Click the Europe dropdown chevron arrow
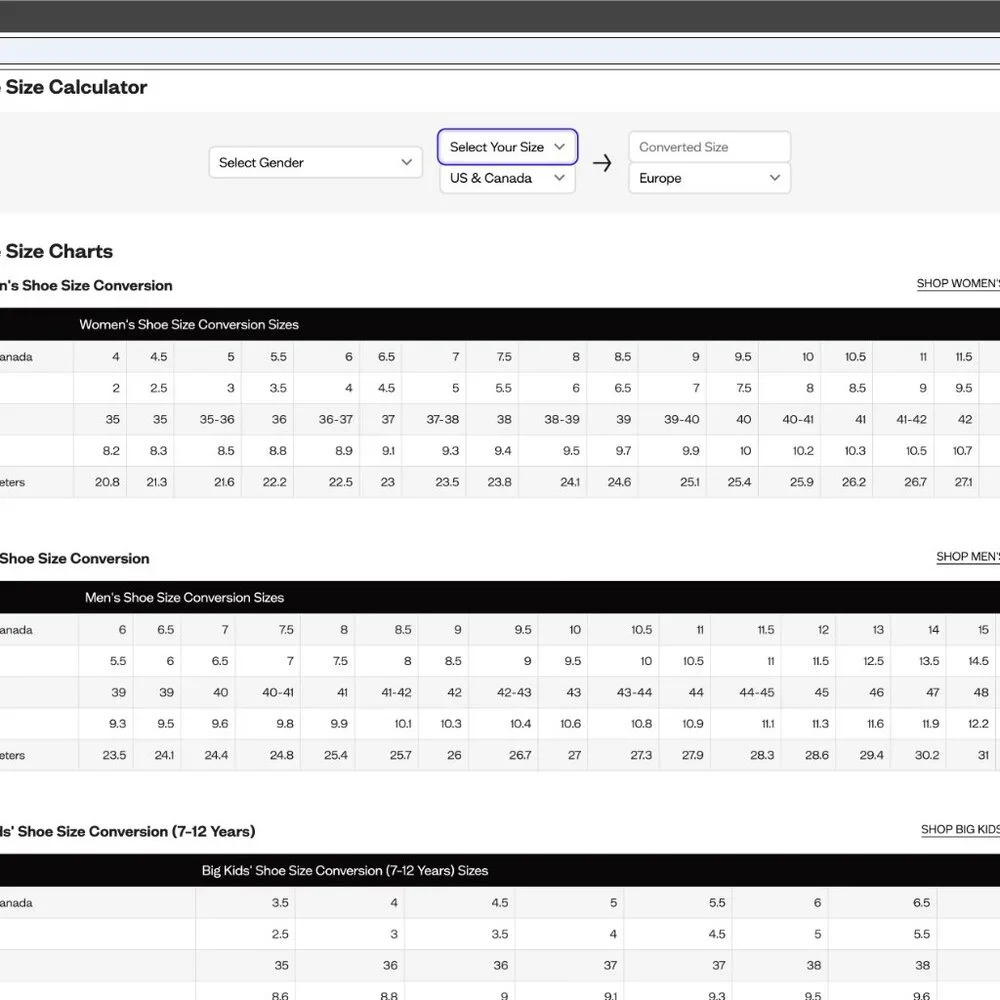This screenshot has height=1000, width=1000. [774, 178]
